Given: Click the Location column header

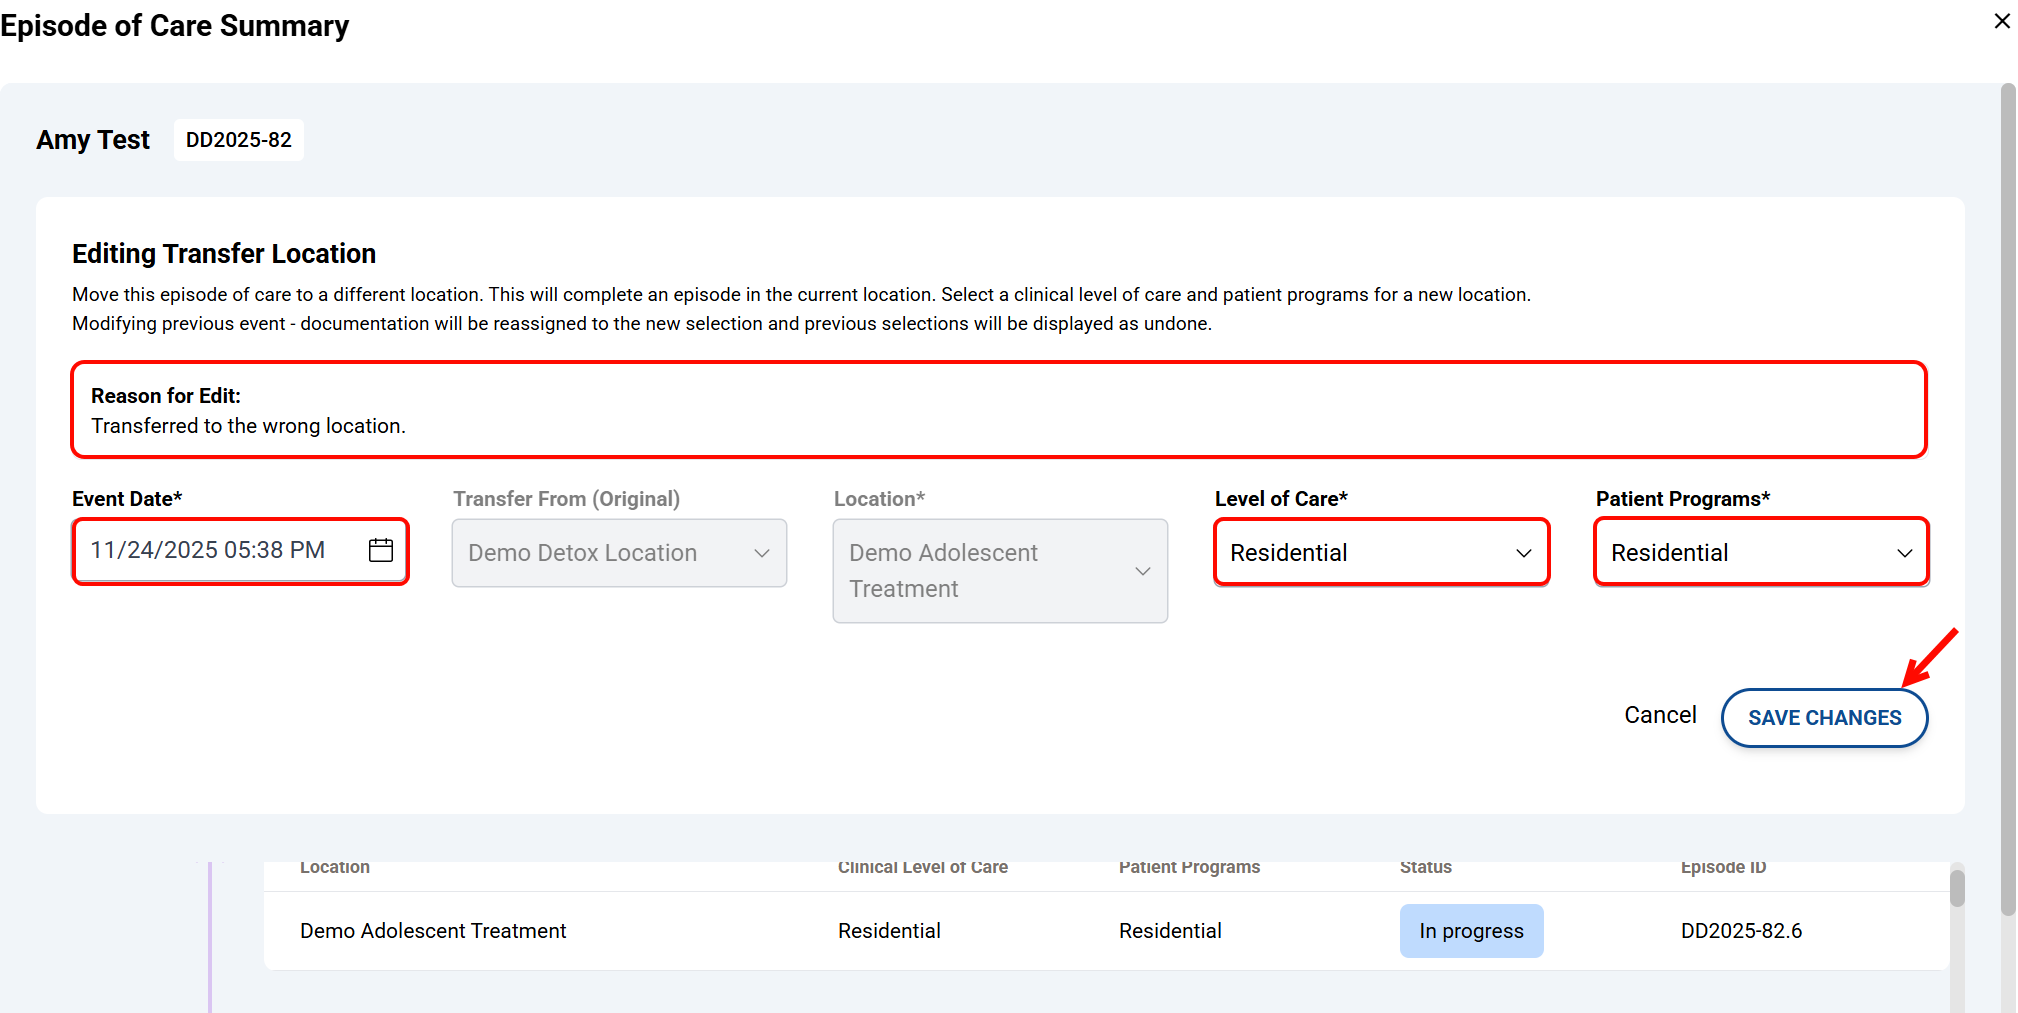Looking at the screenshot, I should tap(335, 868).
